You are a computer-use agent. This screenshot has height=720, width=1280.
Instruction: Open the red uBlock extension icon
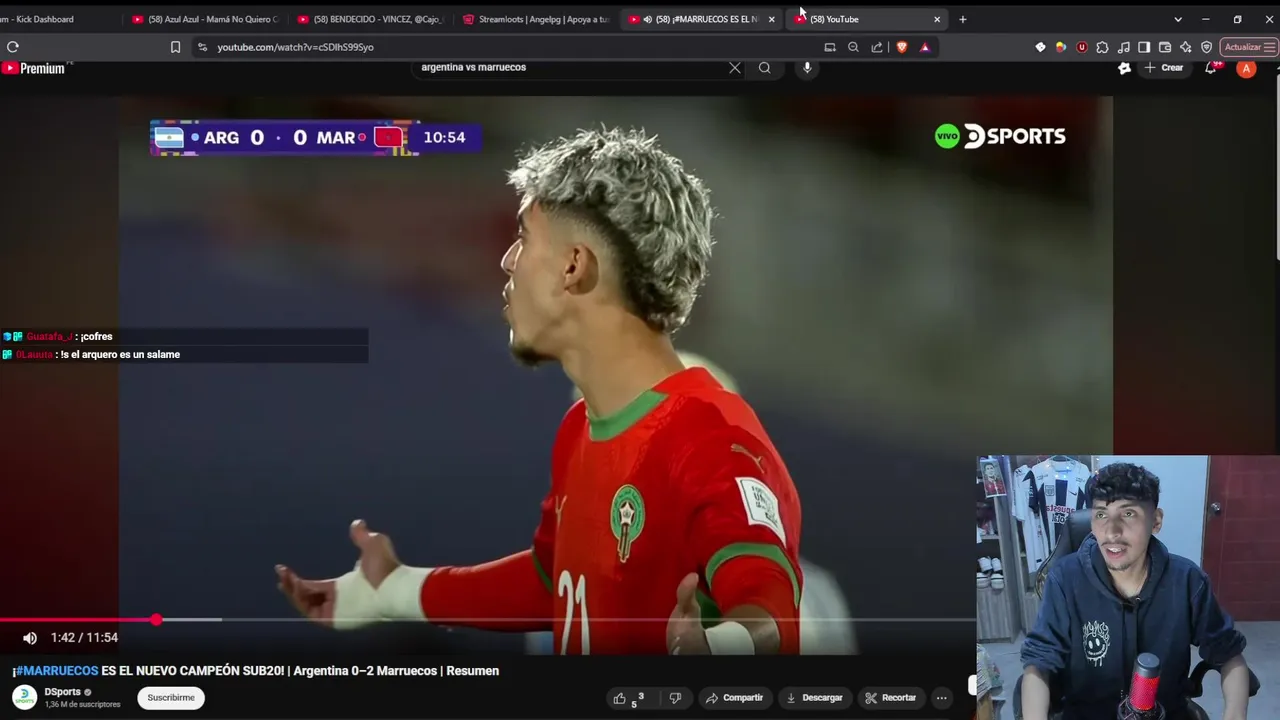pyautogui.click(x=1082, y=47)
